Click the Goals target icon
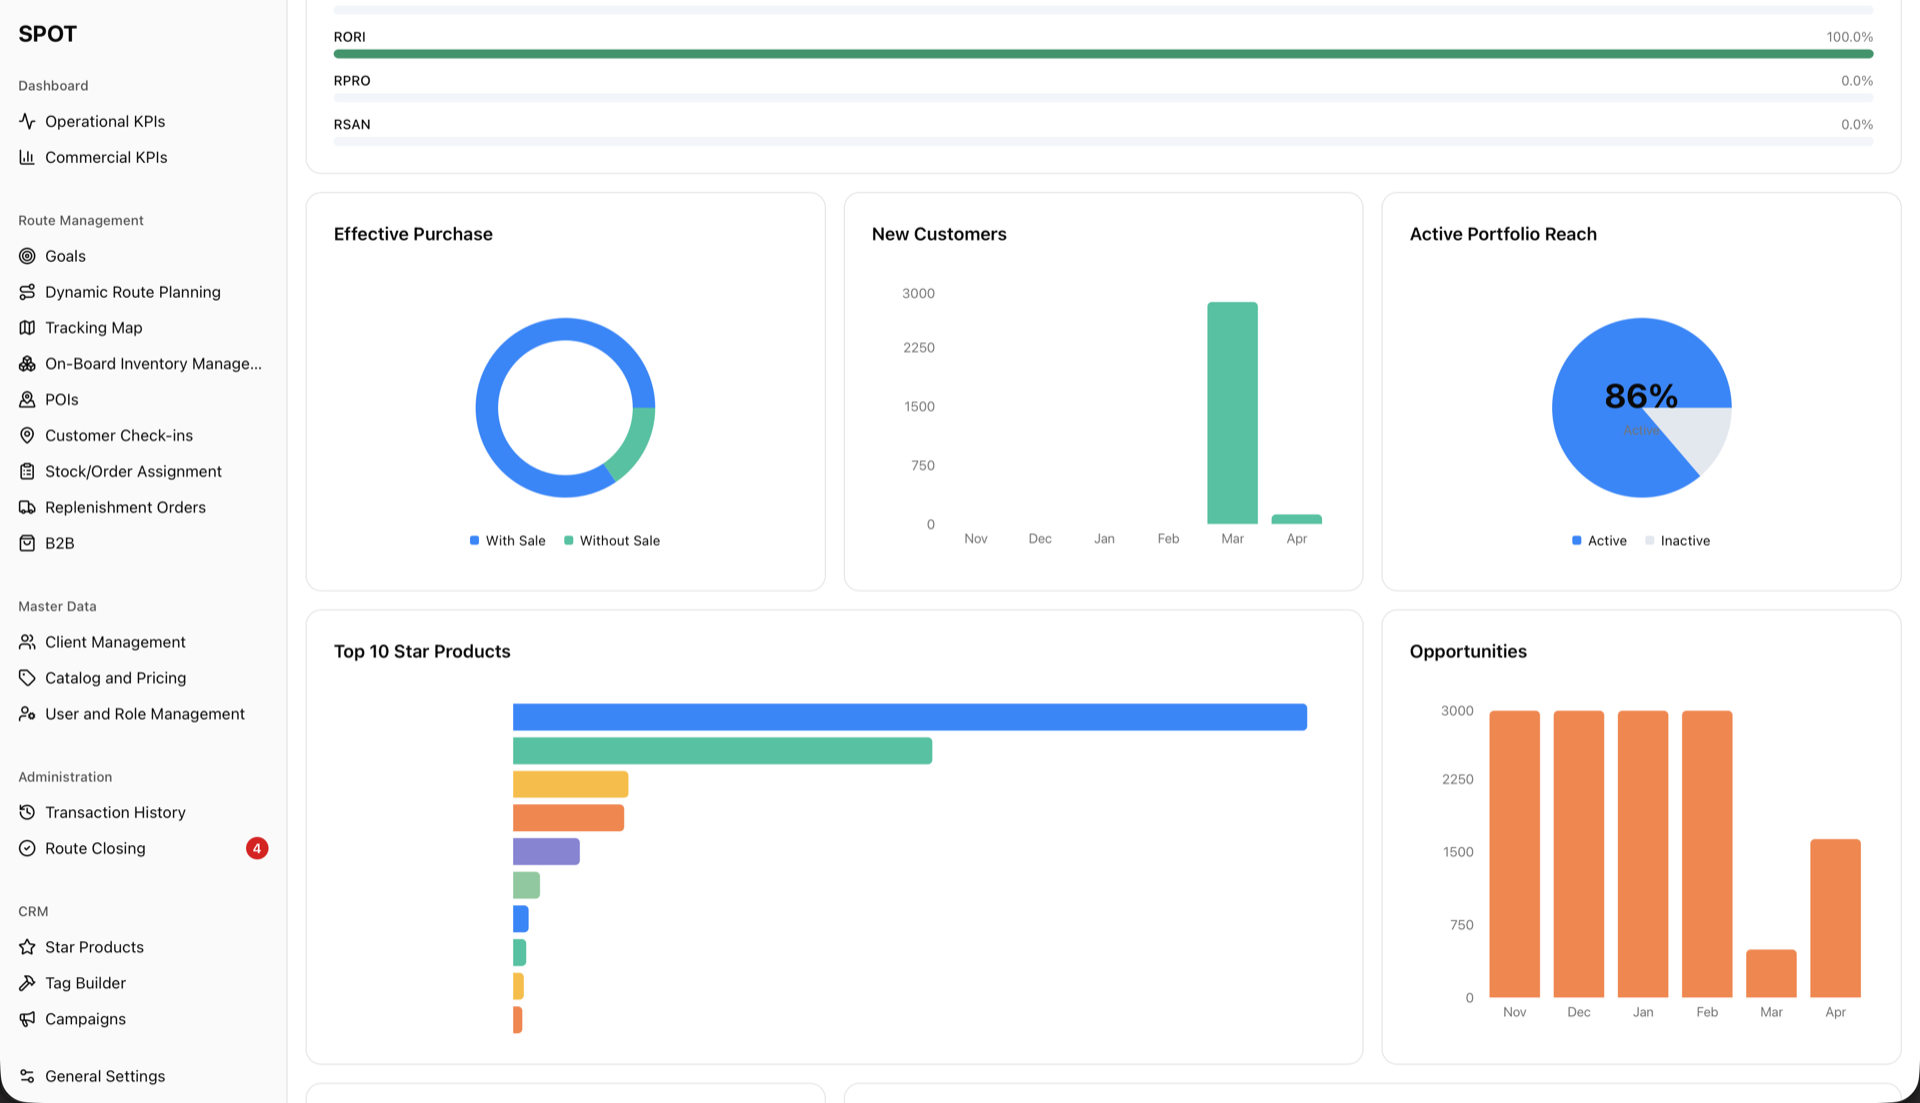Viewport: 1920px width, 1103px height. coord(27,256)
